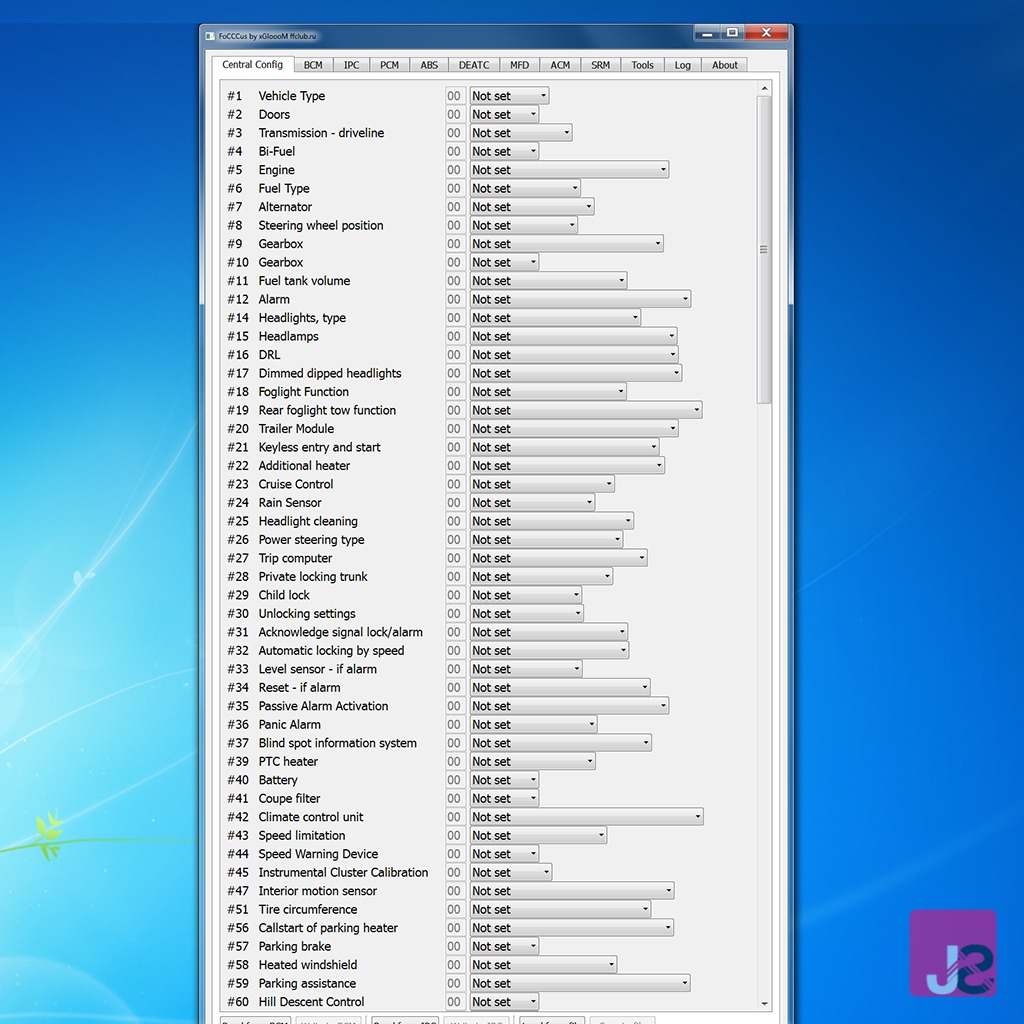The width and height of the screenshot is (1024, 1024).
Task: Expand the Alarm dropdown
Action: [581, 299]
